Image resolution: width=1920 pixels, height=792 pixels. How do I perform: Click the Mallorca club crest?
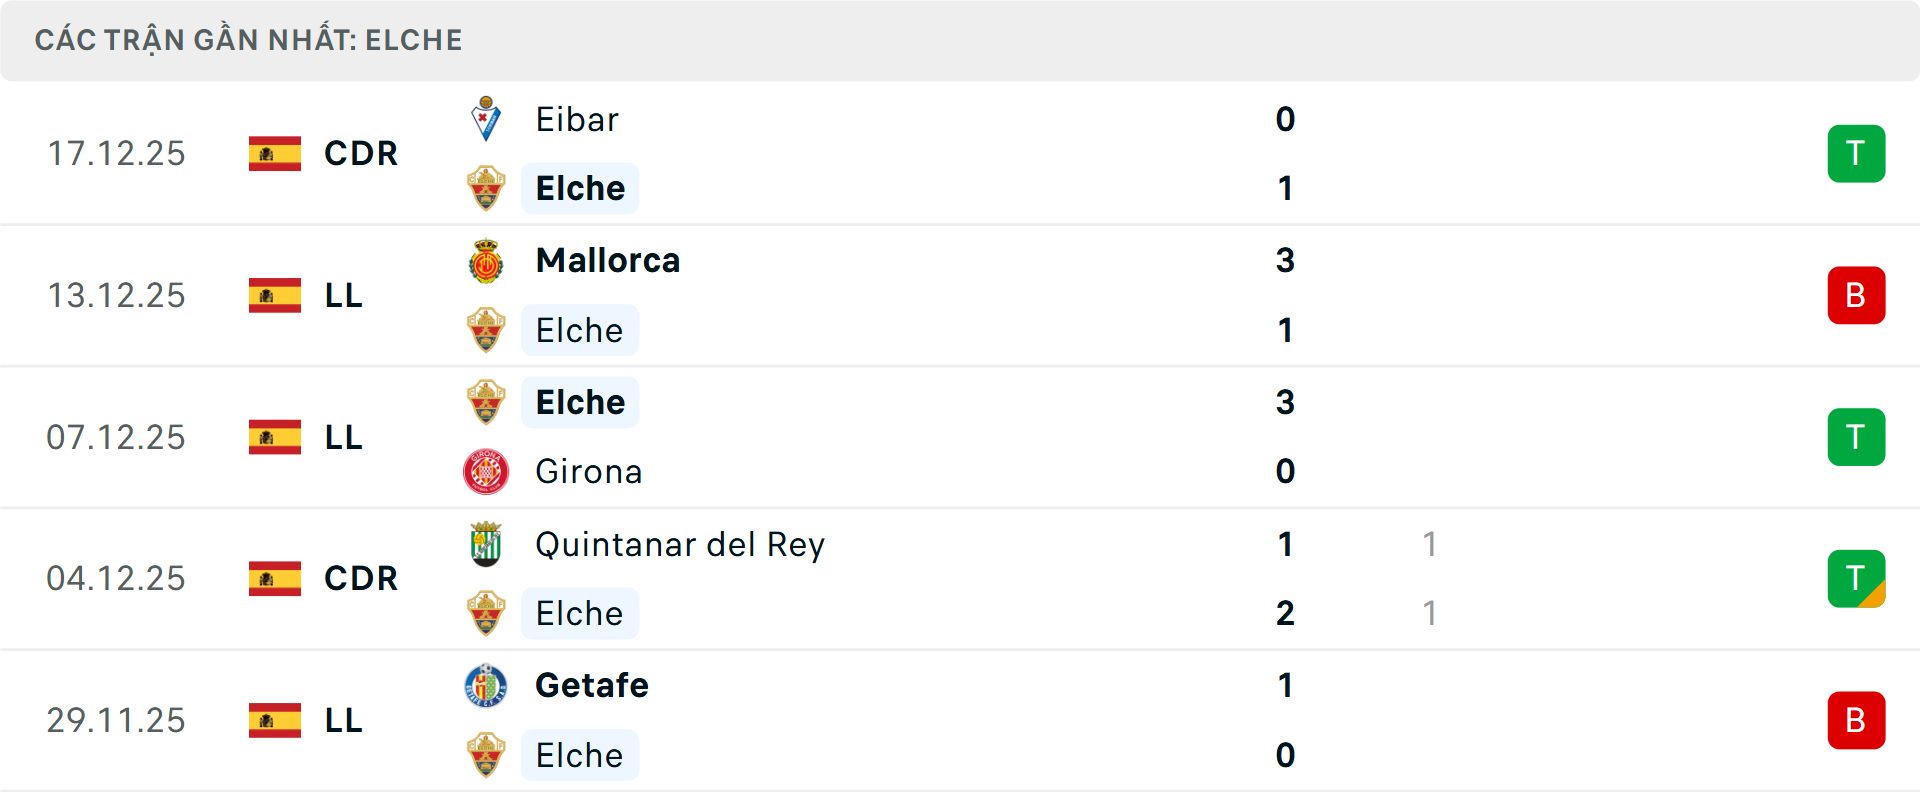[x=486, y=261]
